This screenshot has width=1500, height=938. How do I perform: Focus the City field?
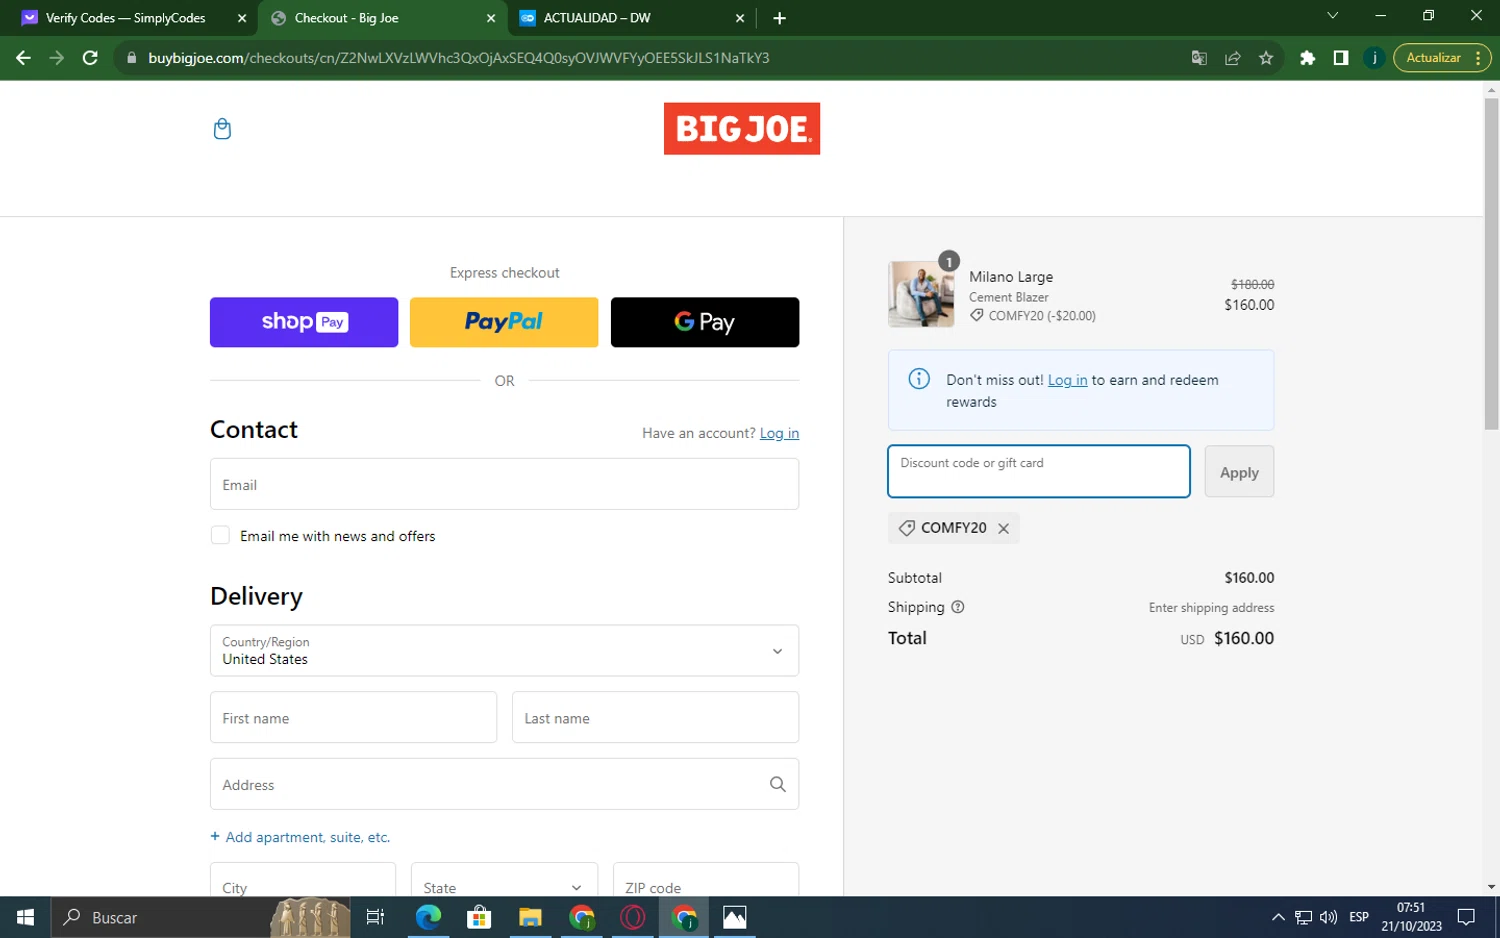tap(303, 879)
